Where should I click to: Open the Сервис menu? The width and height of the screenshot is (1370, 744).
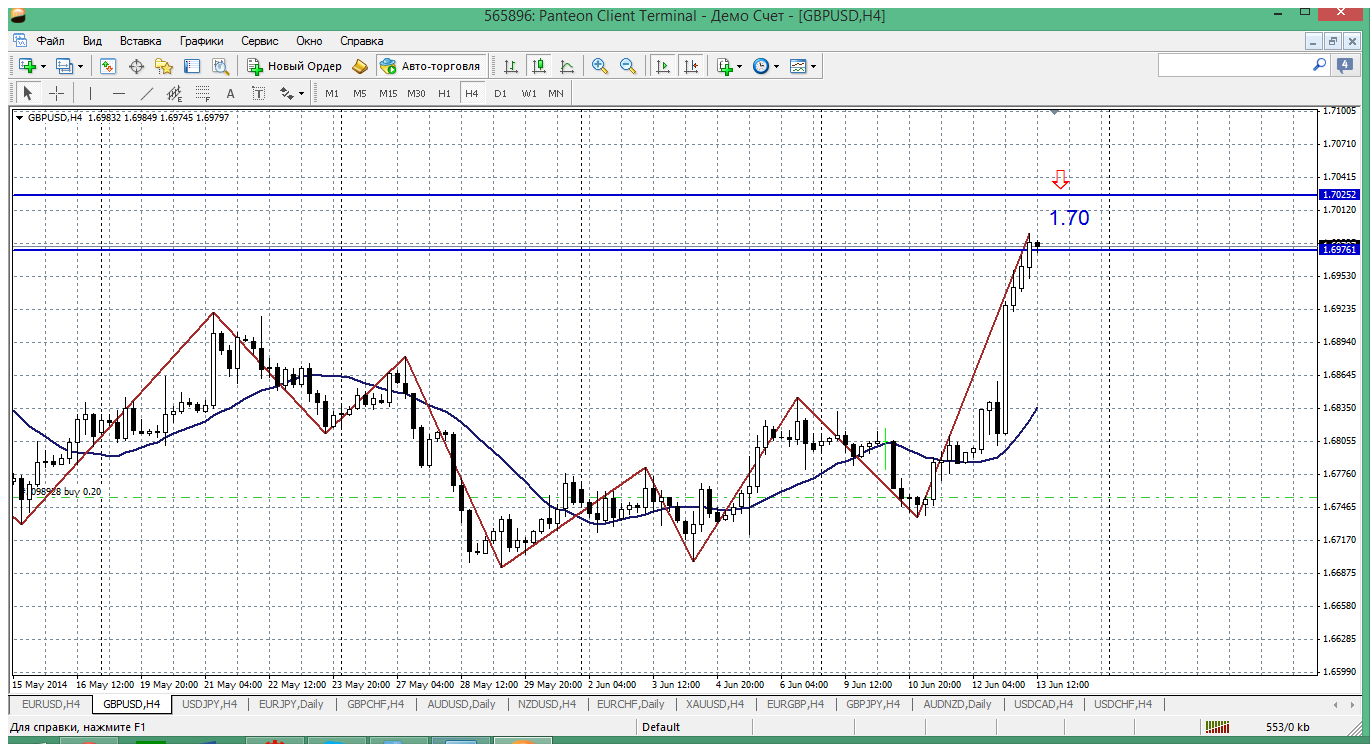(259, 41)
